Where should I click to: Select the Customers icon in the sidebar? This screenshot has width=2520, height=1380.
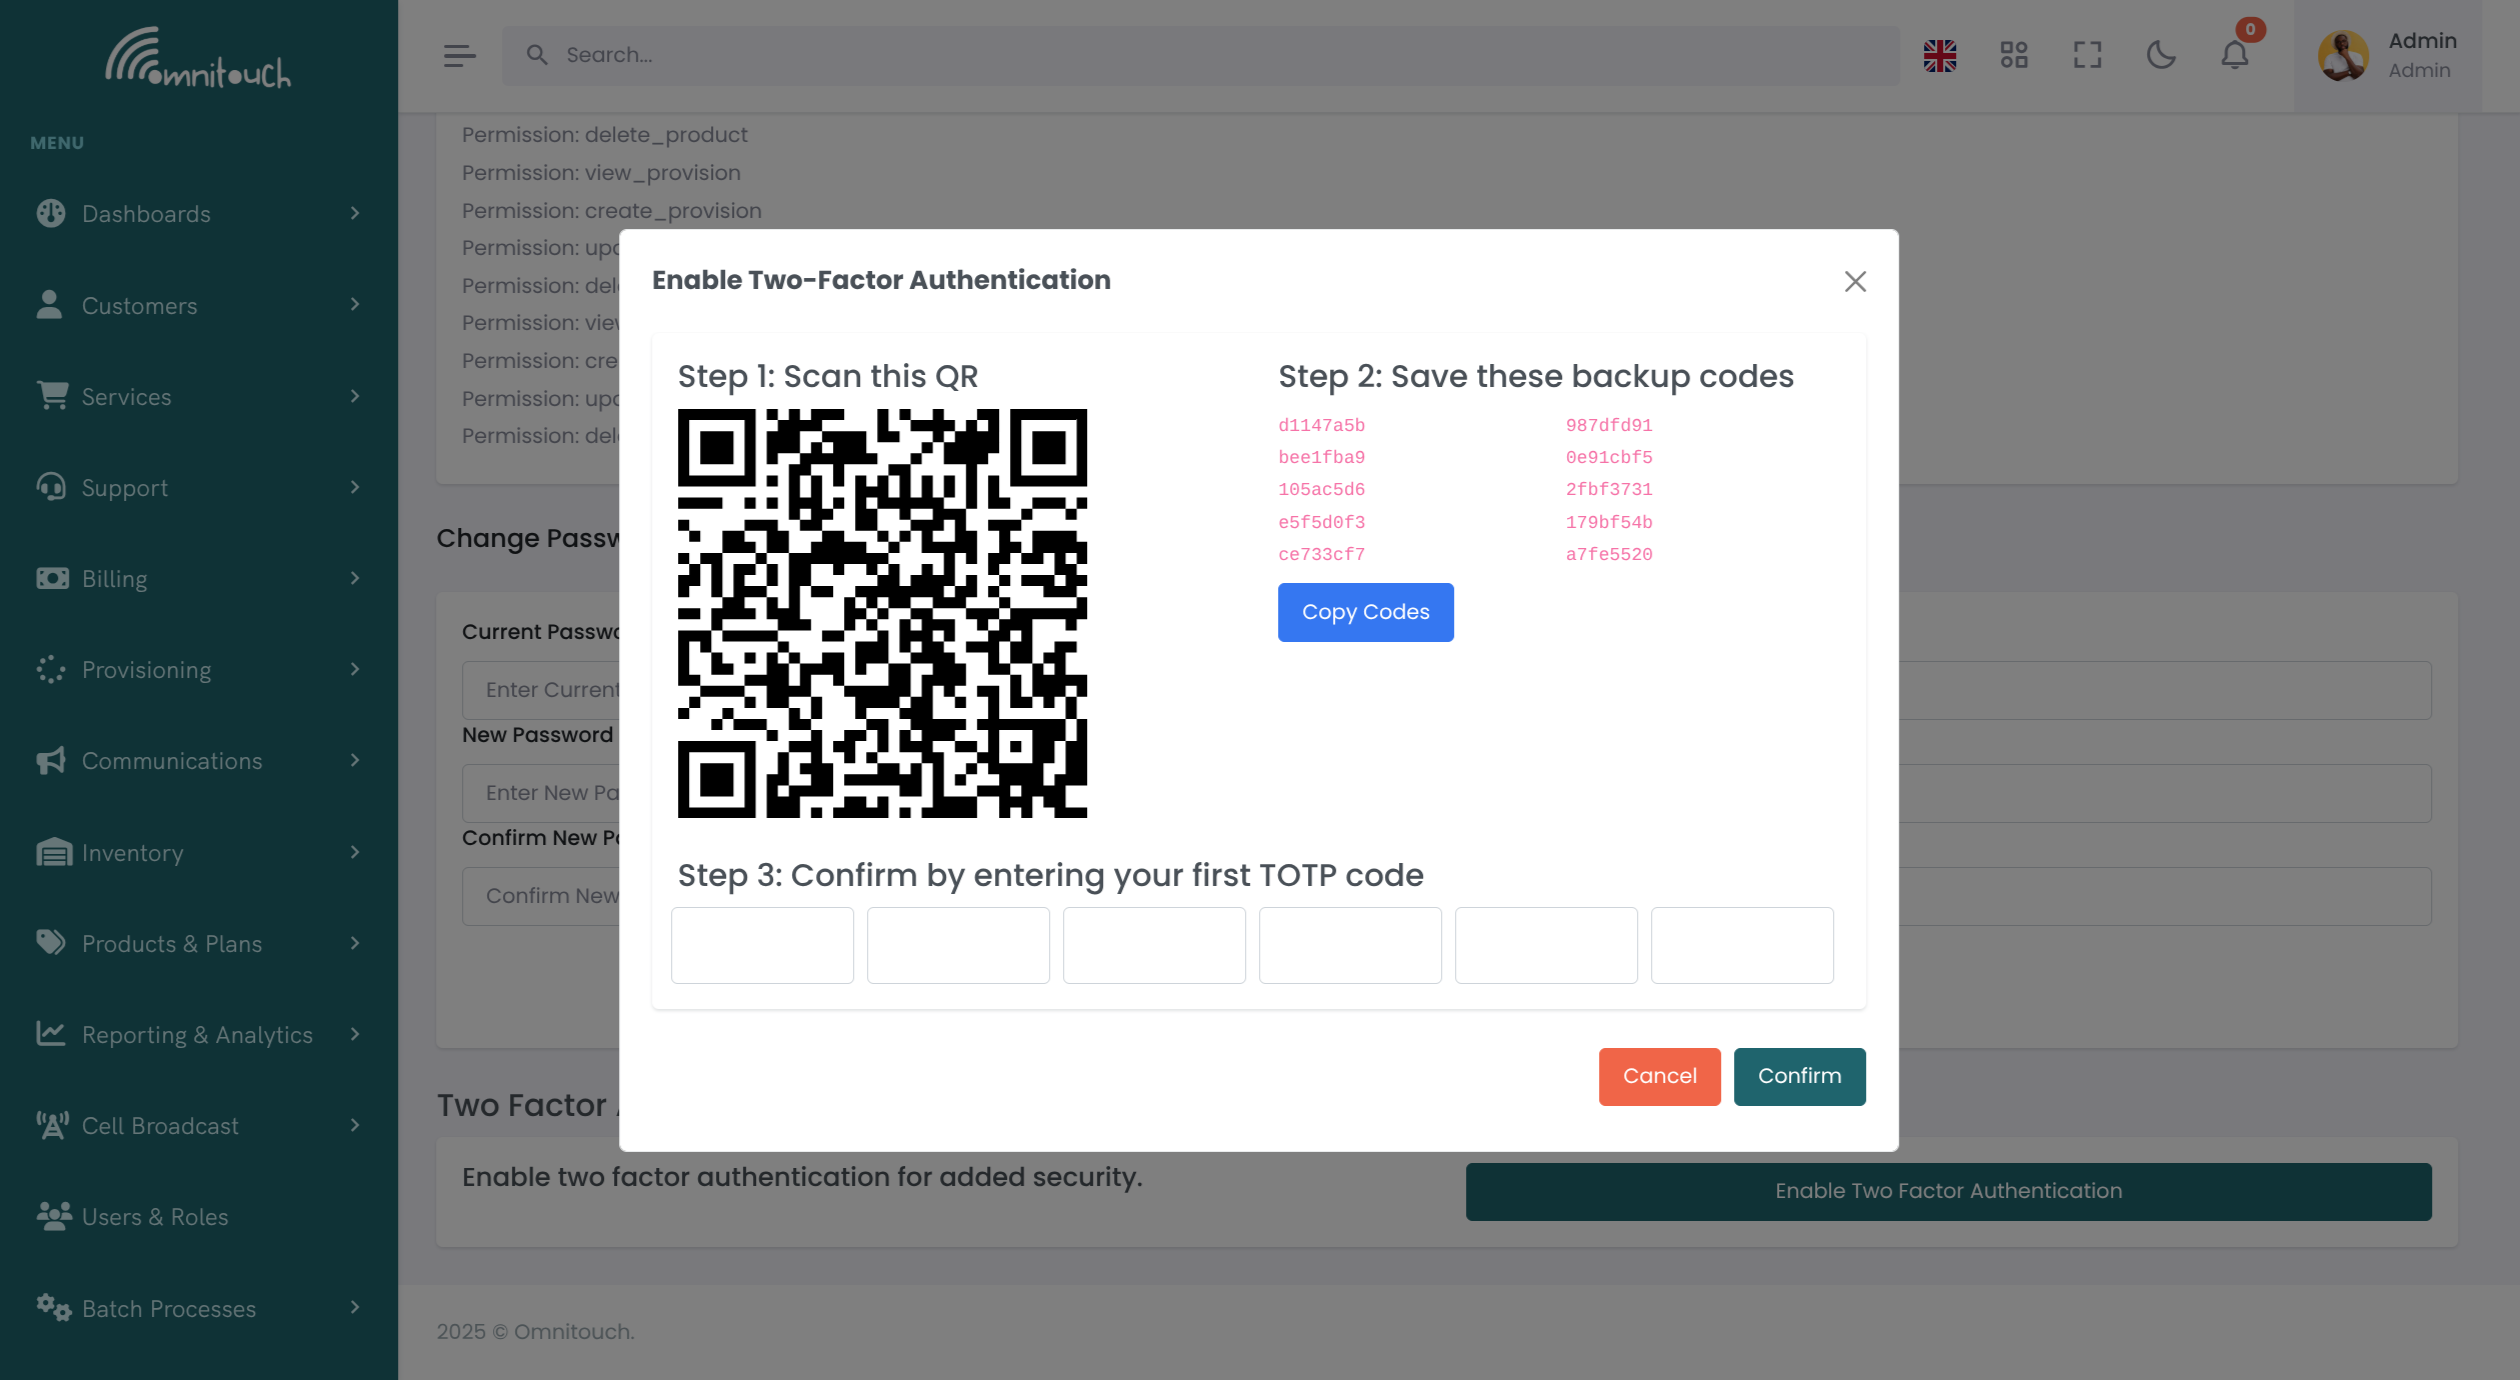click(x=51, y=305)
